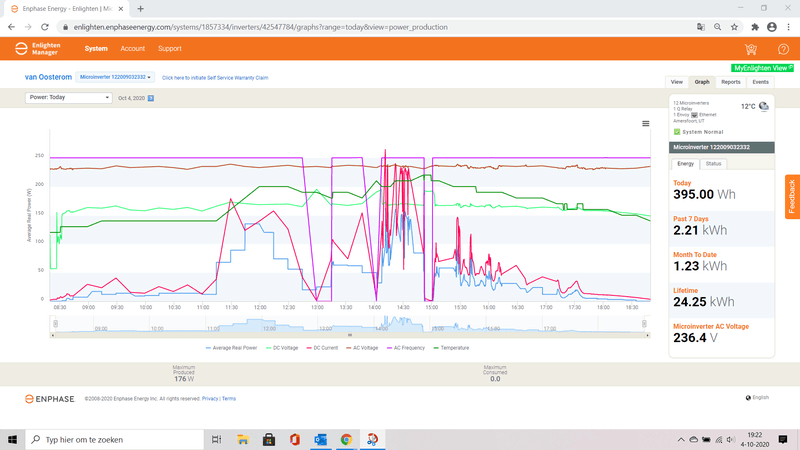
Task: Open the shopping cart icon
Action: point(751,49)
